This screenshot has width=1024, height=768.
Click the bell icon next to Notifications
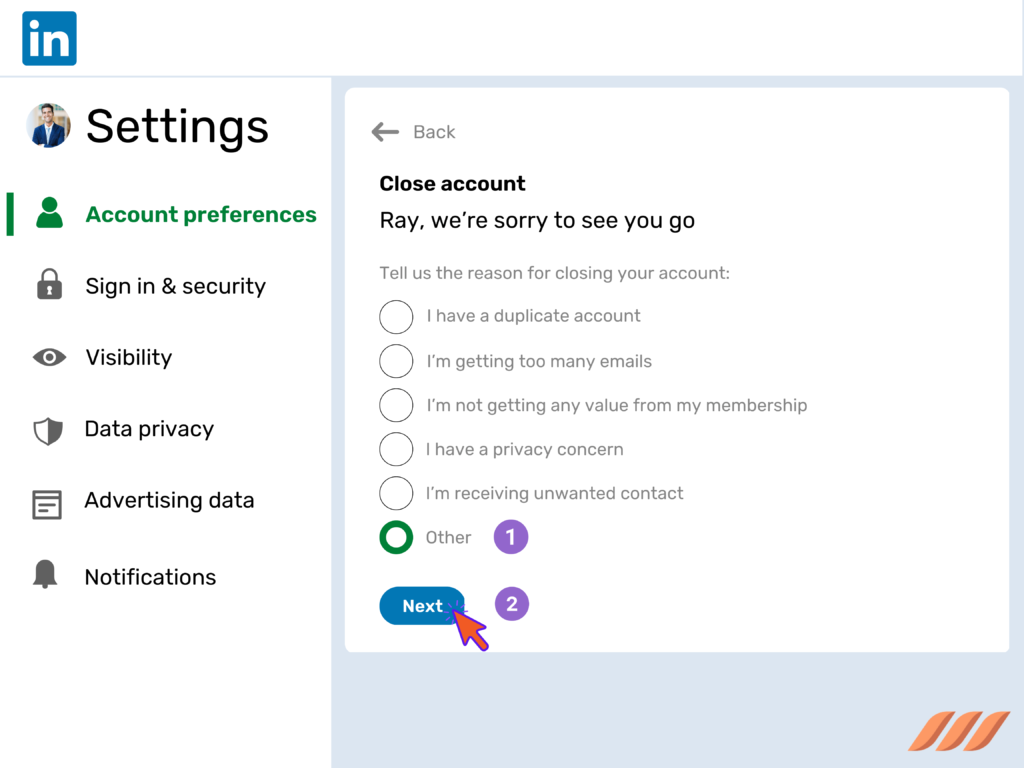[x=49, y=576]
